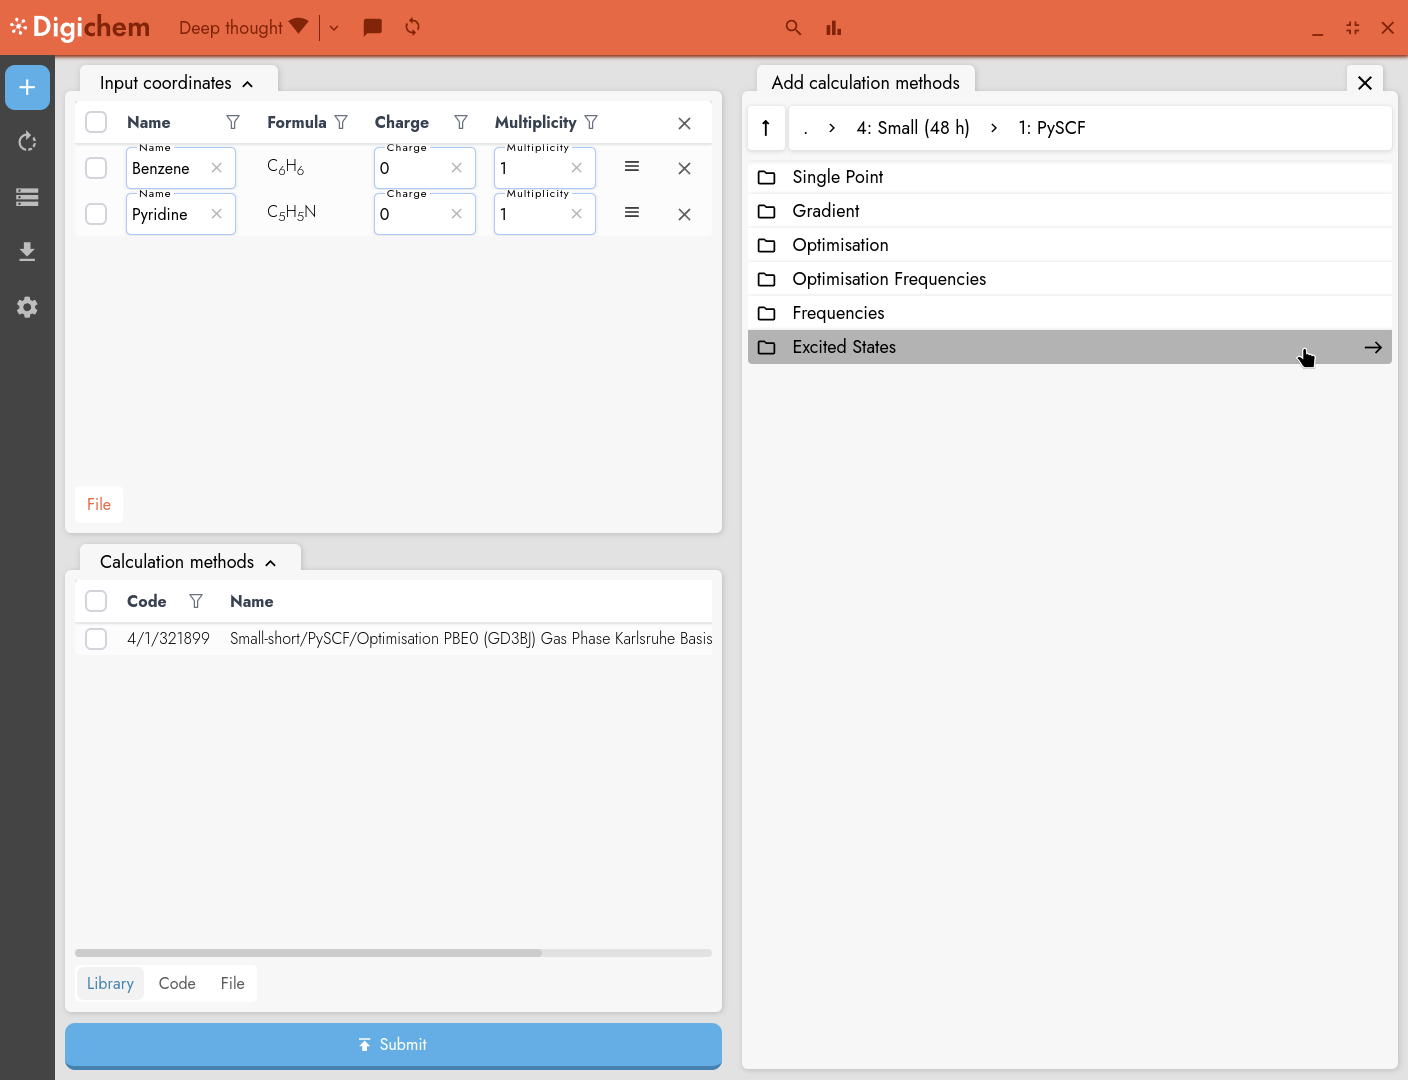
Task: Click the File button under coordinates
Action: (99, 504)
